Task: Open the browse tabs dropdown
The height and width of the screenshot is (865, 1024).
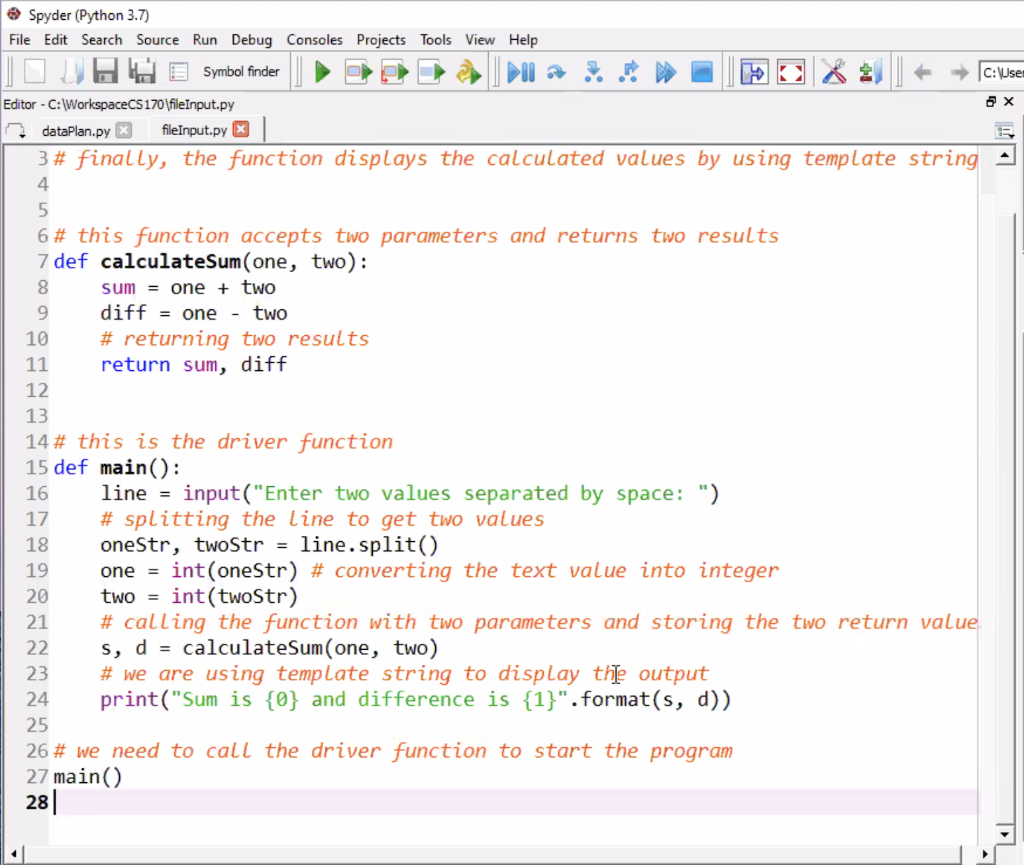Action: pos(16,131)
